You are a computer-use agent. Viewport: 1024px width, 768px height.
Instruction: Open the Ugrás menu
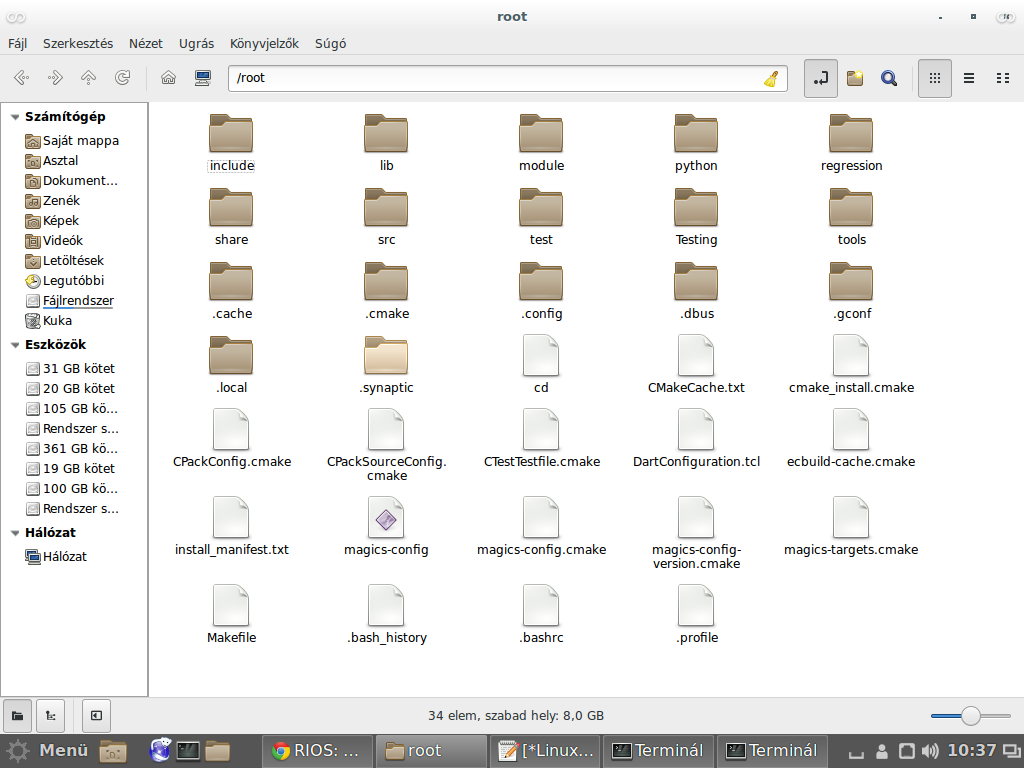[197, 43]
